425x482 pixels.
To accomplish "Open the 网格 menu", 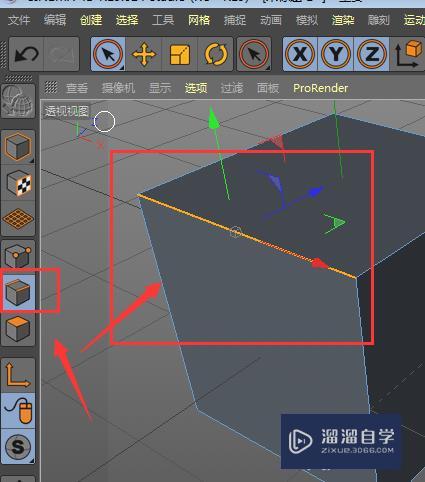I will pyautogui.click(x=199, y=20).
